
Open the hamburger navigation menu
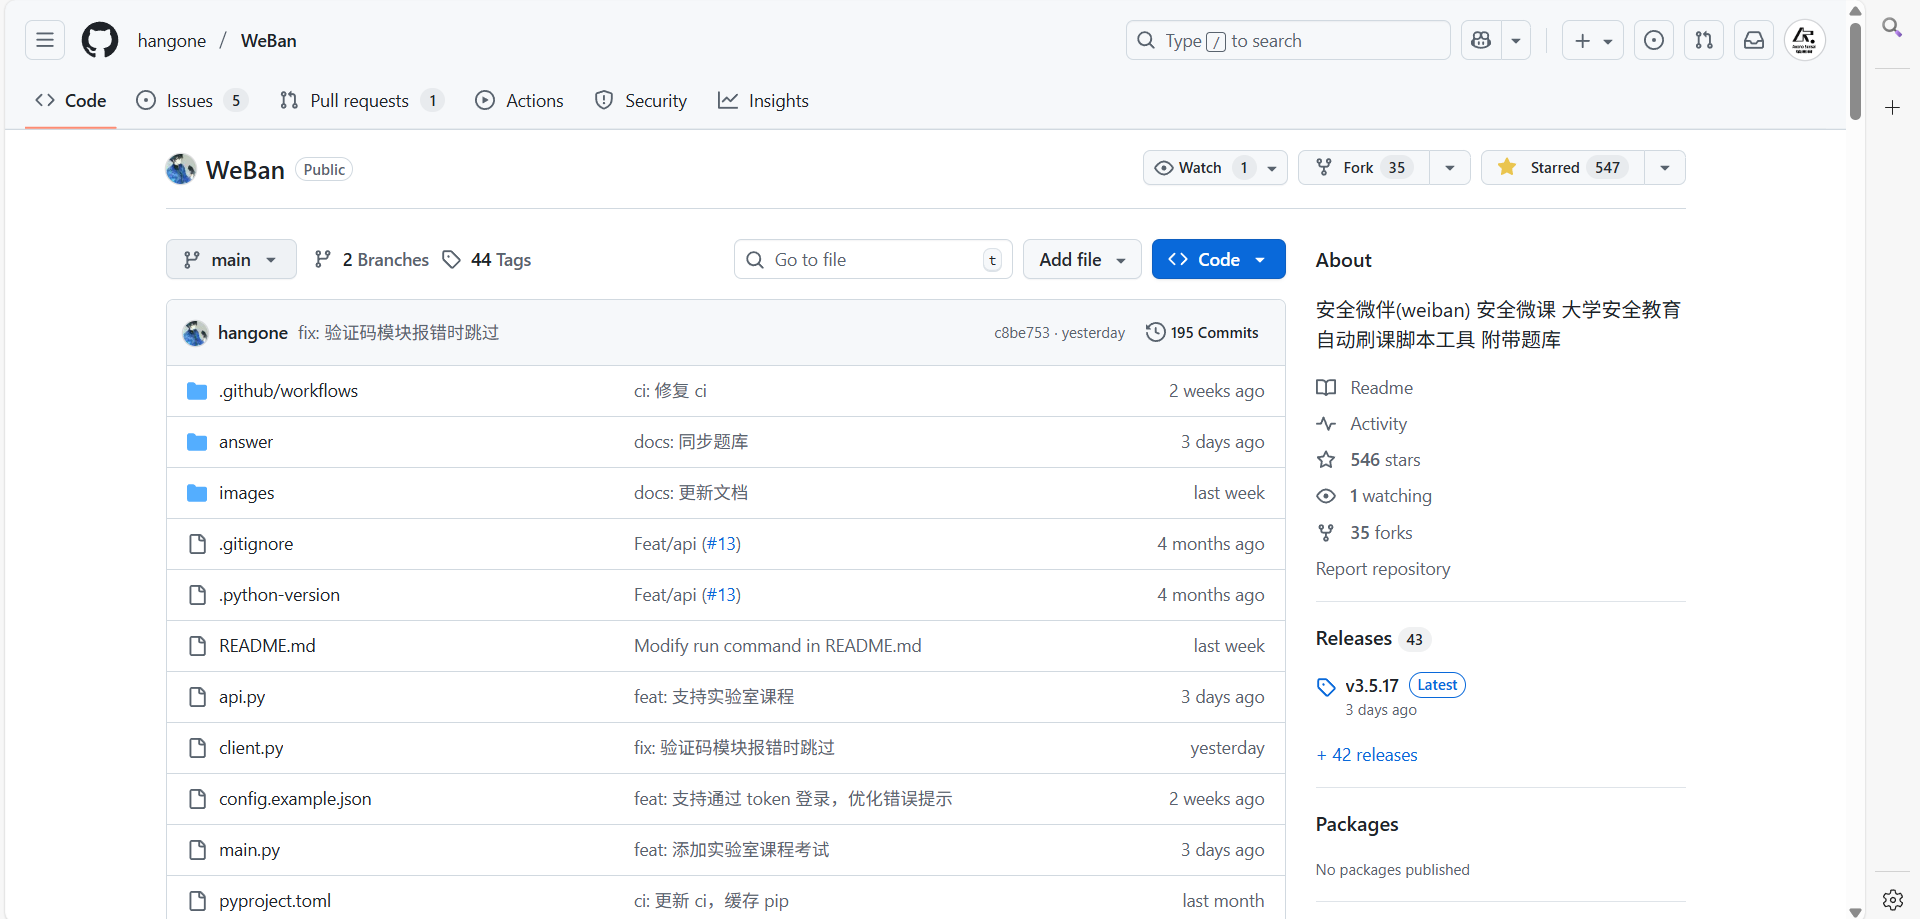point(45,41)
